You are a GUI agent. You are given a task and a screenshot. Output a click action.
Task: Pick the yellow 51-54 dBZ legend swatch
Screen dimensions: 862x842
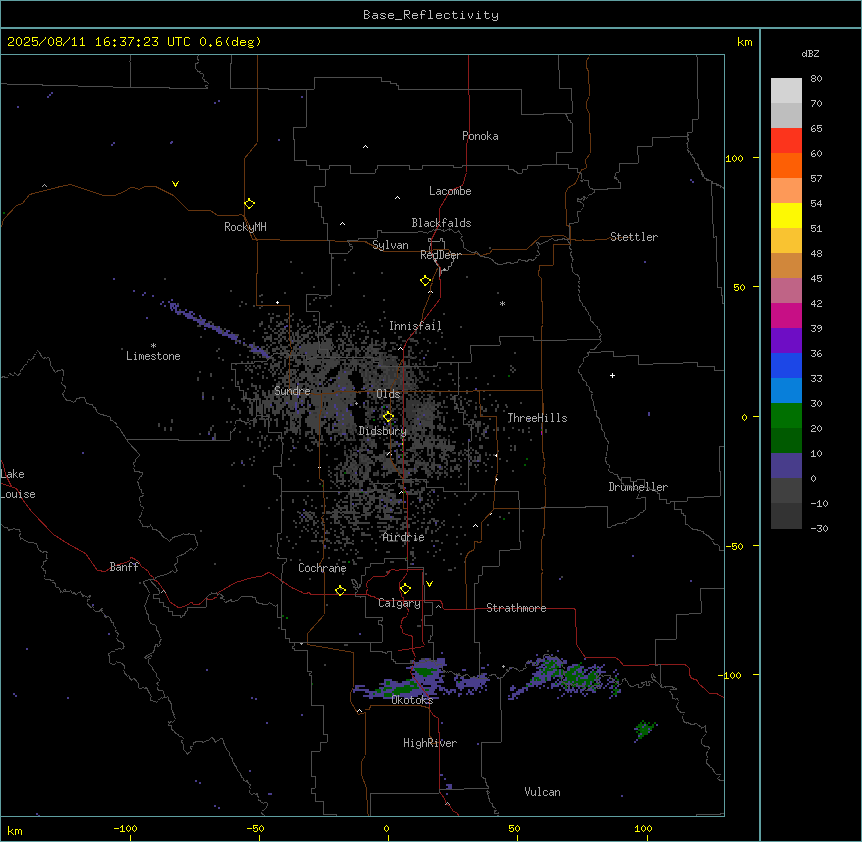(x=786, y=215)
